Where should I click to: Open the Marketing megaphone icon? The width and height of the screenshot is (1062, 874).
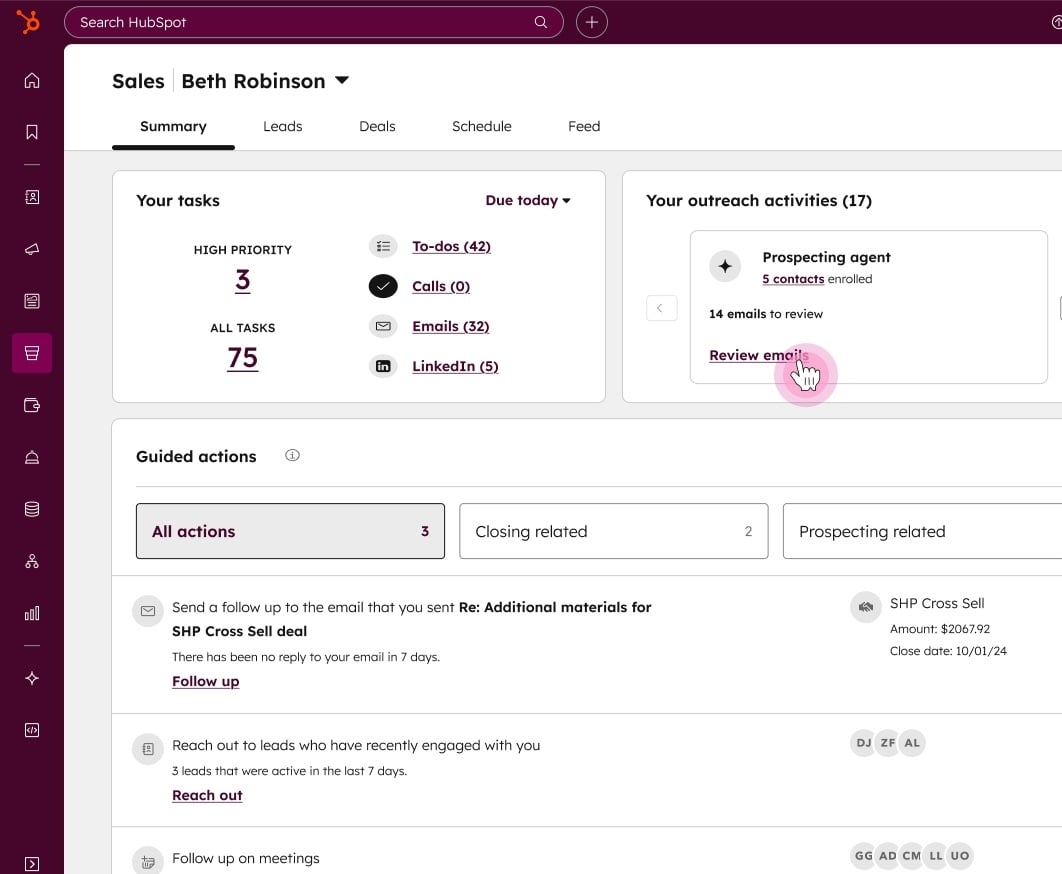coord(32,249)
